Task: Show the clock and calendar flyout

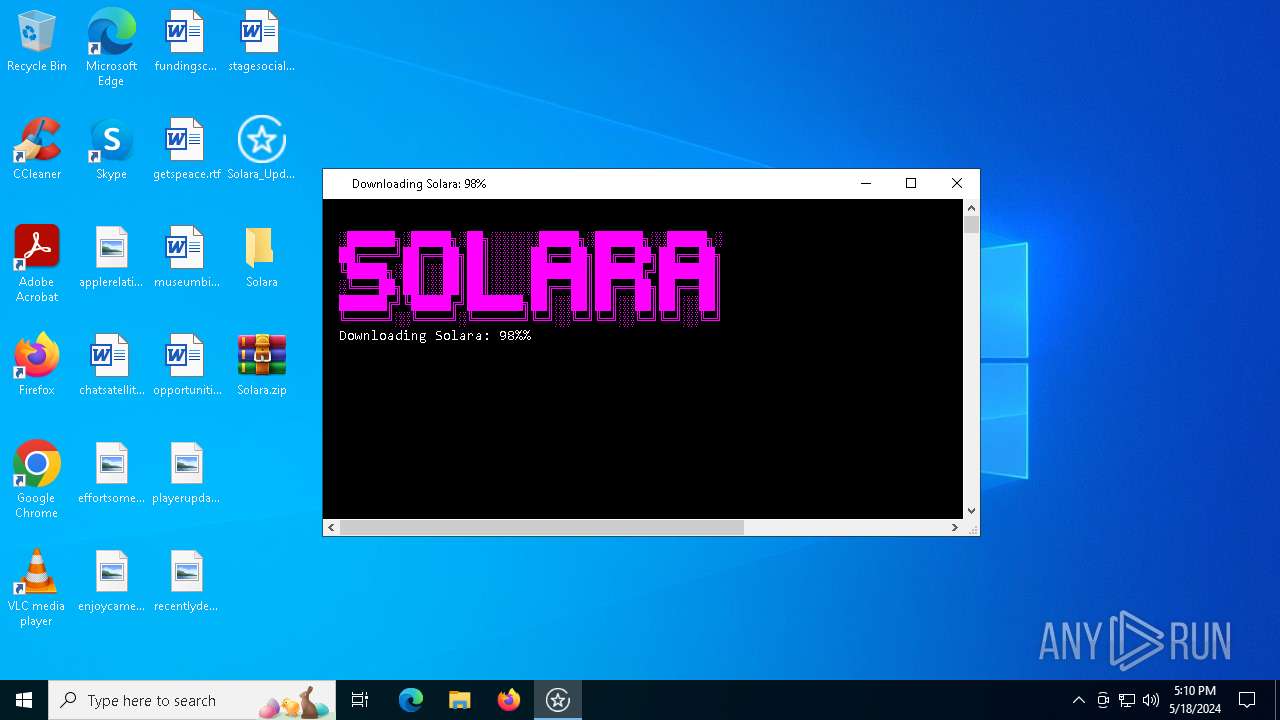Action: click(x=1195, y=700)
